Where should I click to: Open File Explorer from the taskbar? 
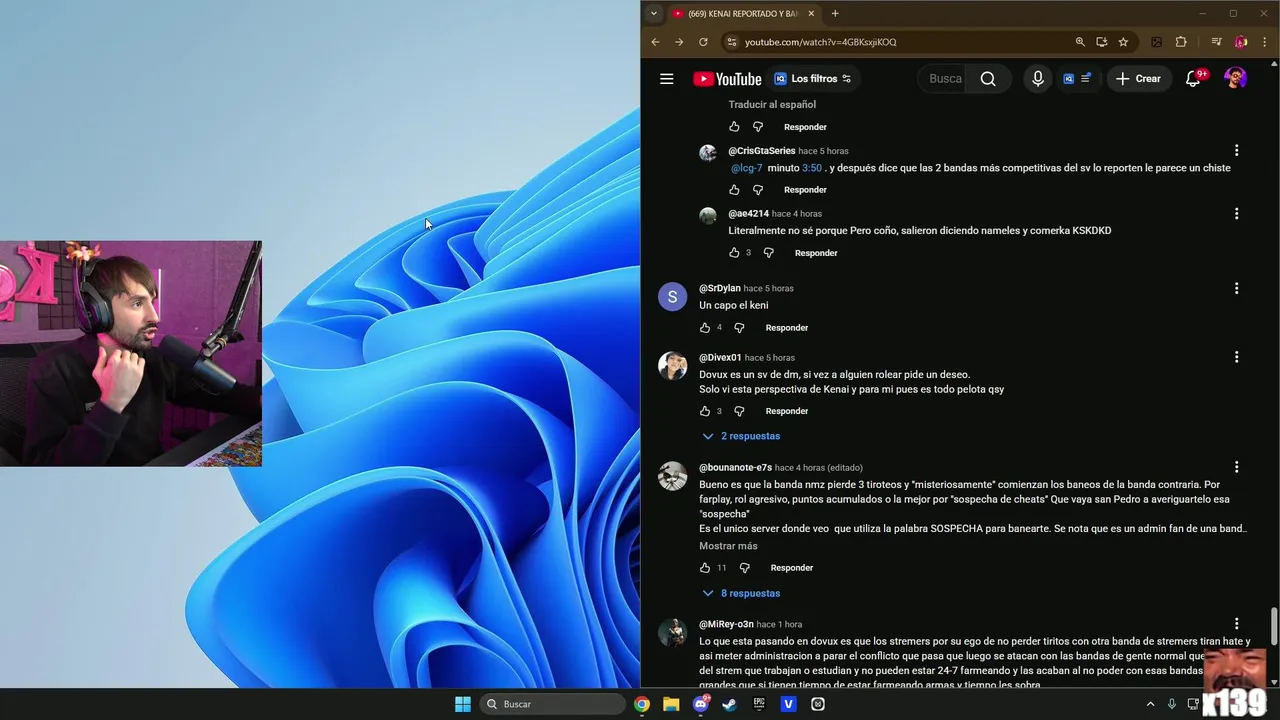pyautogui.click(x=671, y=704)
